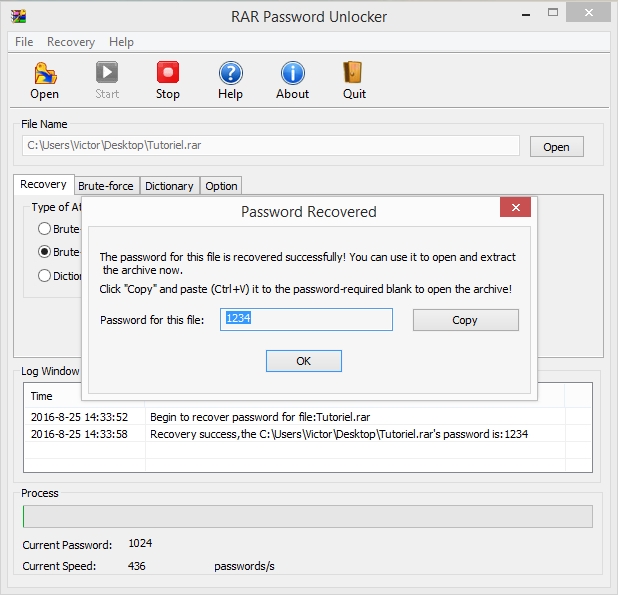Screen dimensions: 618x595
Task: Show About info with blue i icon
Action: tap(292, 73)
